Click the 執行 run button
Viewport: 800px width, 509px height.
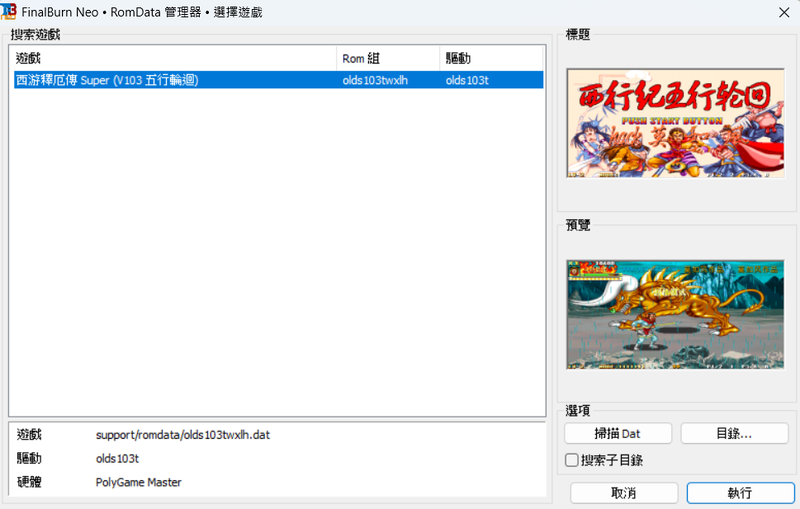pos(740,493)
